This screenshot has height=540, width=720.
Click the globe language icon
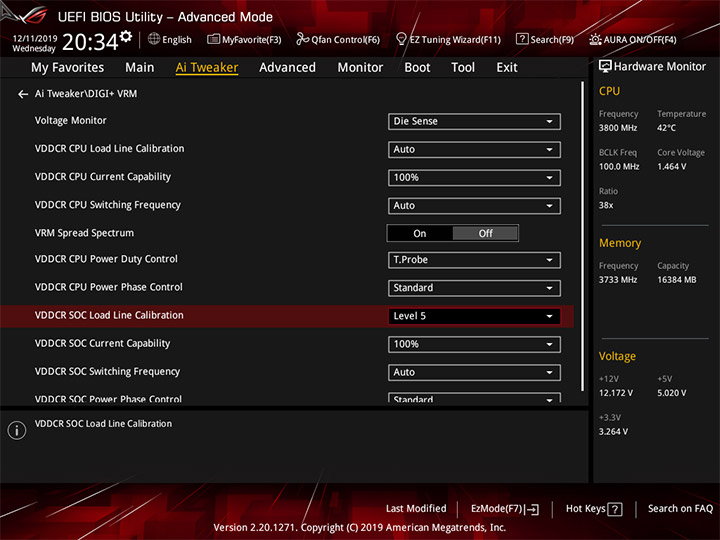point(154,39)
